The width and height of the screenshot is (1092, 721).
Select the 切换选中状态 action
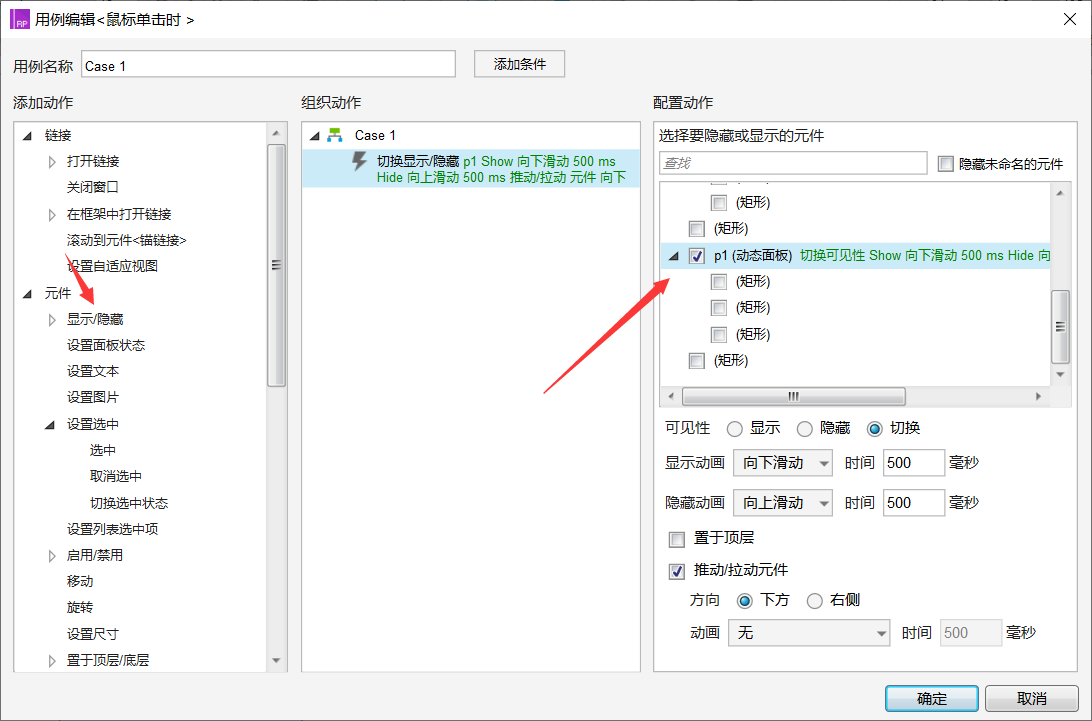[x=129, y=504]
